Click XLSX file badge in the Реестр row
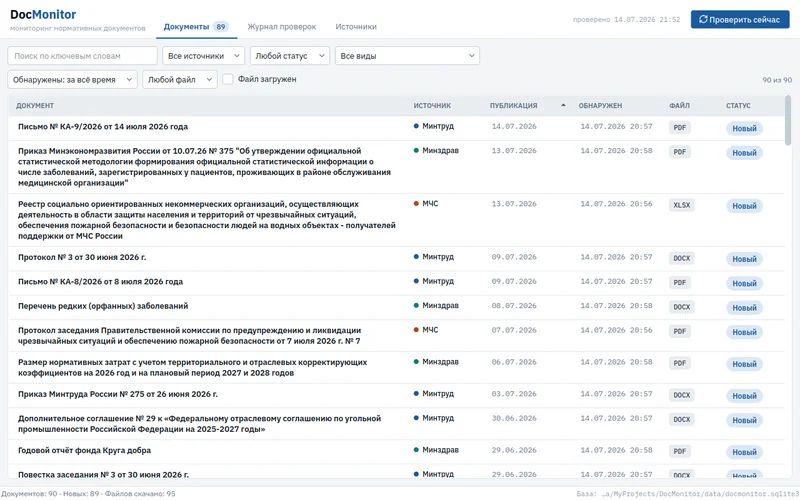800x500 pixels. click(681, 205)
